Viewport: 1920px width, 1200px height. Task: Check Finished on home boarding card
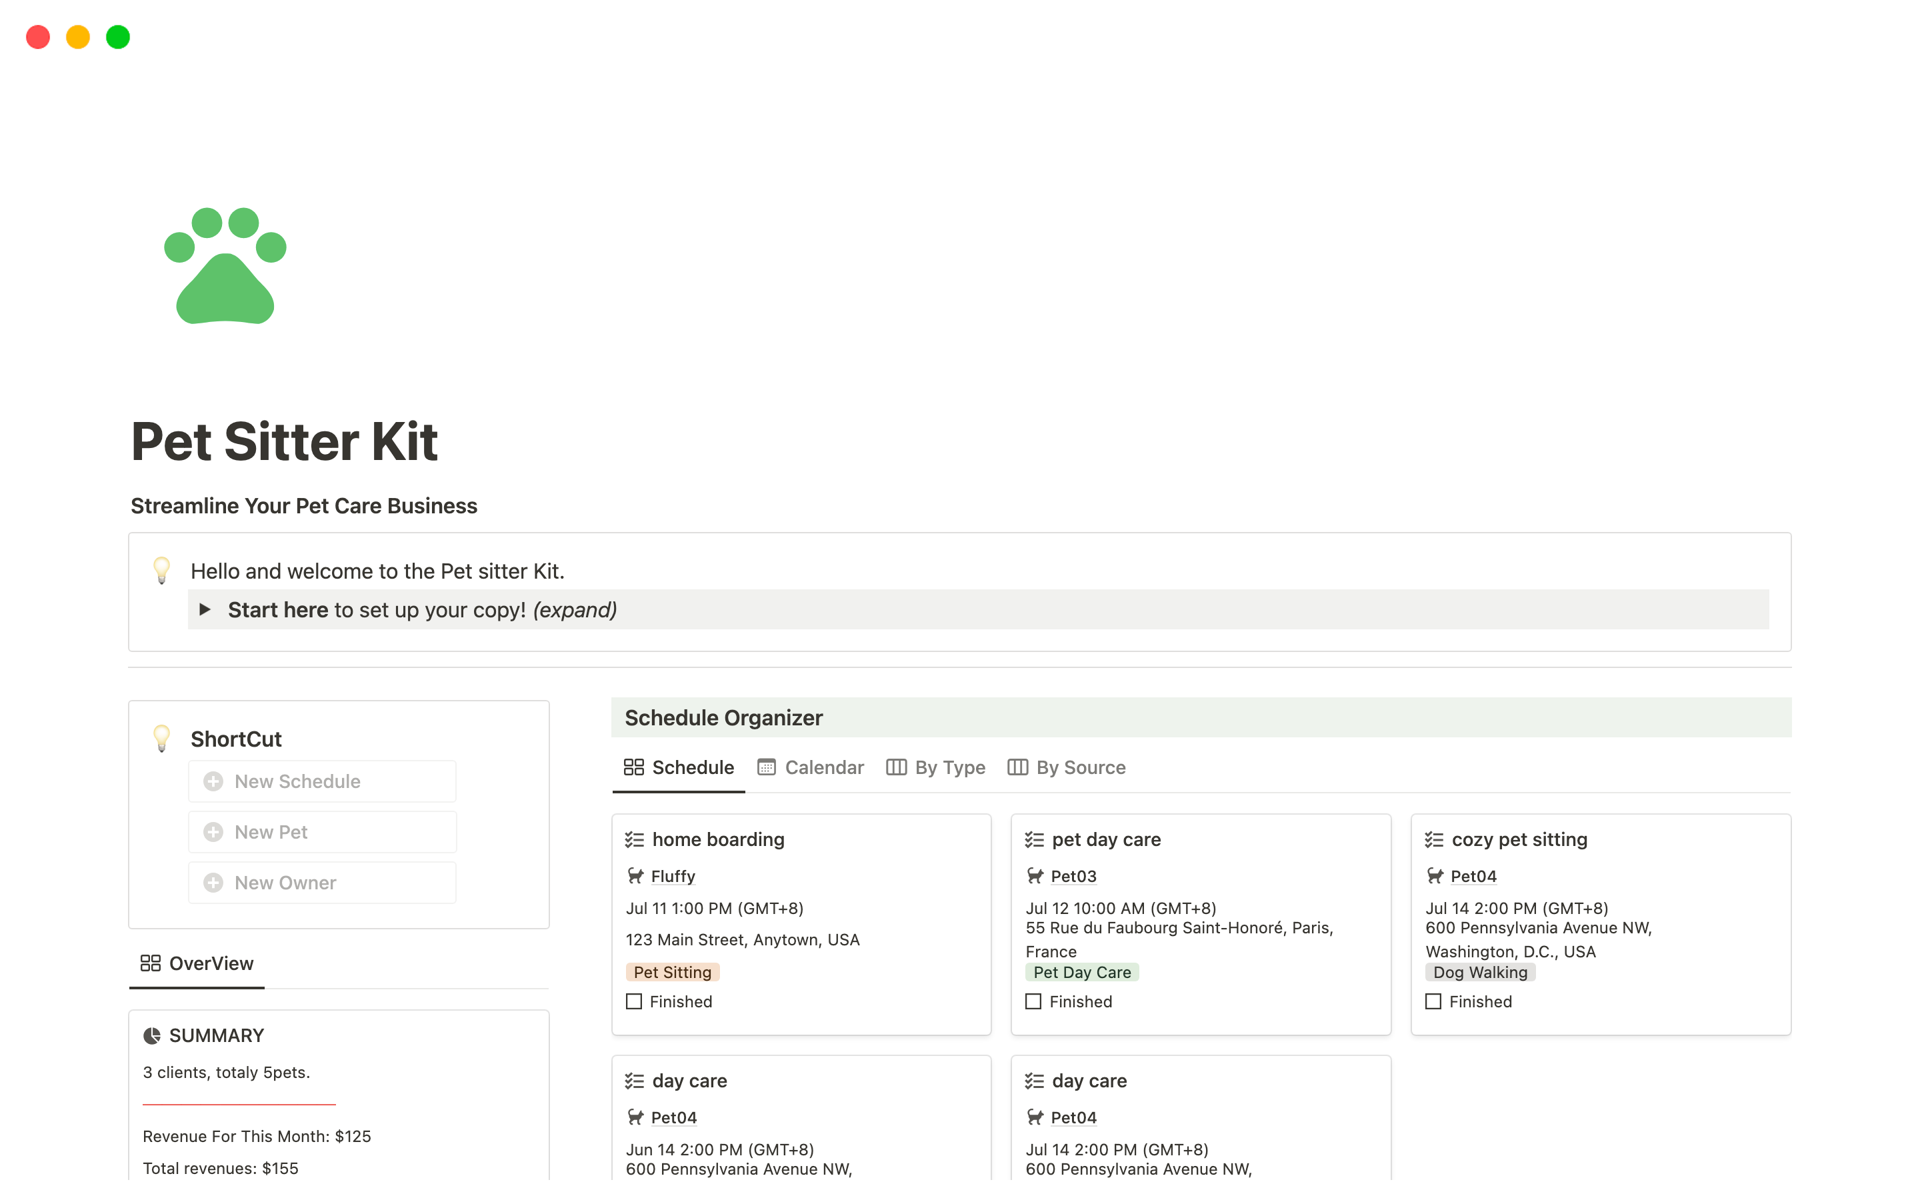pos(634,1002)
